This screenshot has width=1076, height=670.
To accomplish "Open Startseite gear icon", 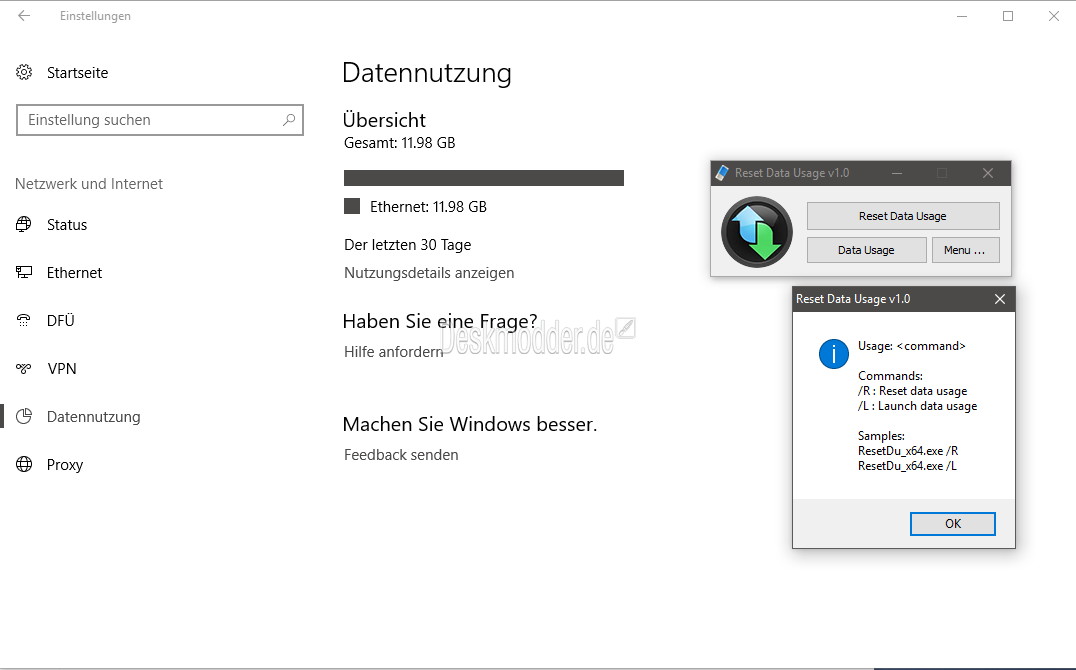I will pyautogui.click(x=24, y=72).
